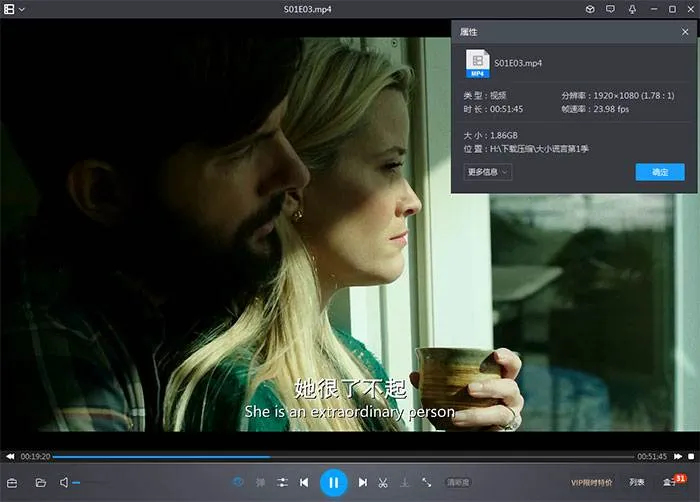Open the 盒子 box with 31 badge
700x502 pixels.
coord(673,481)
